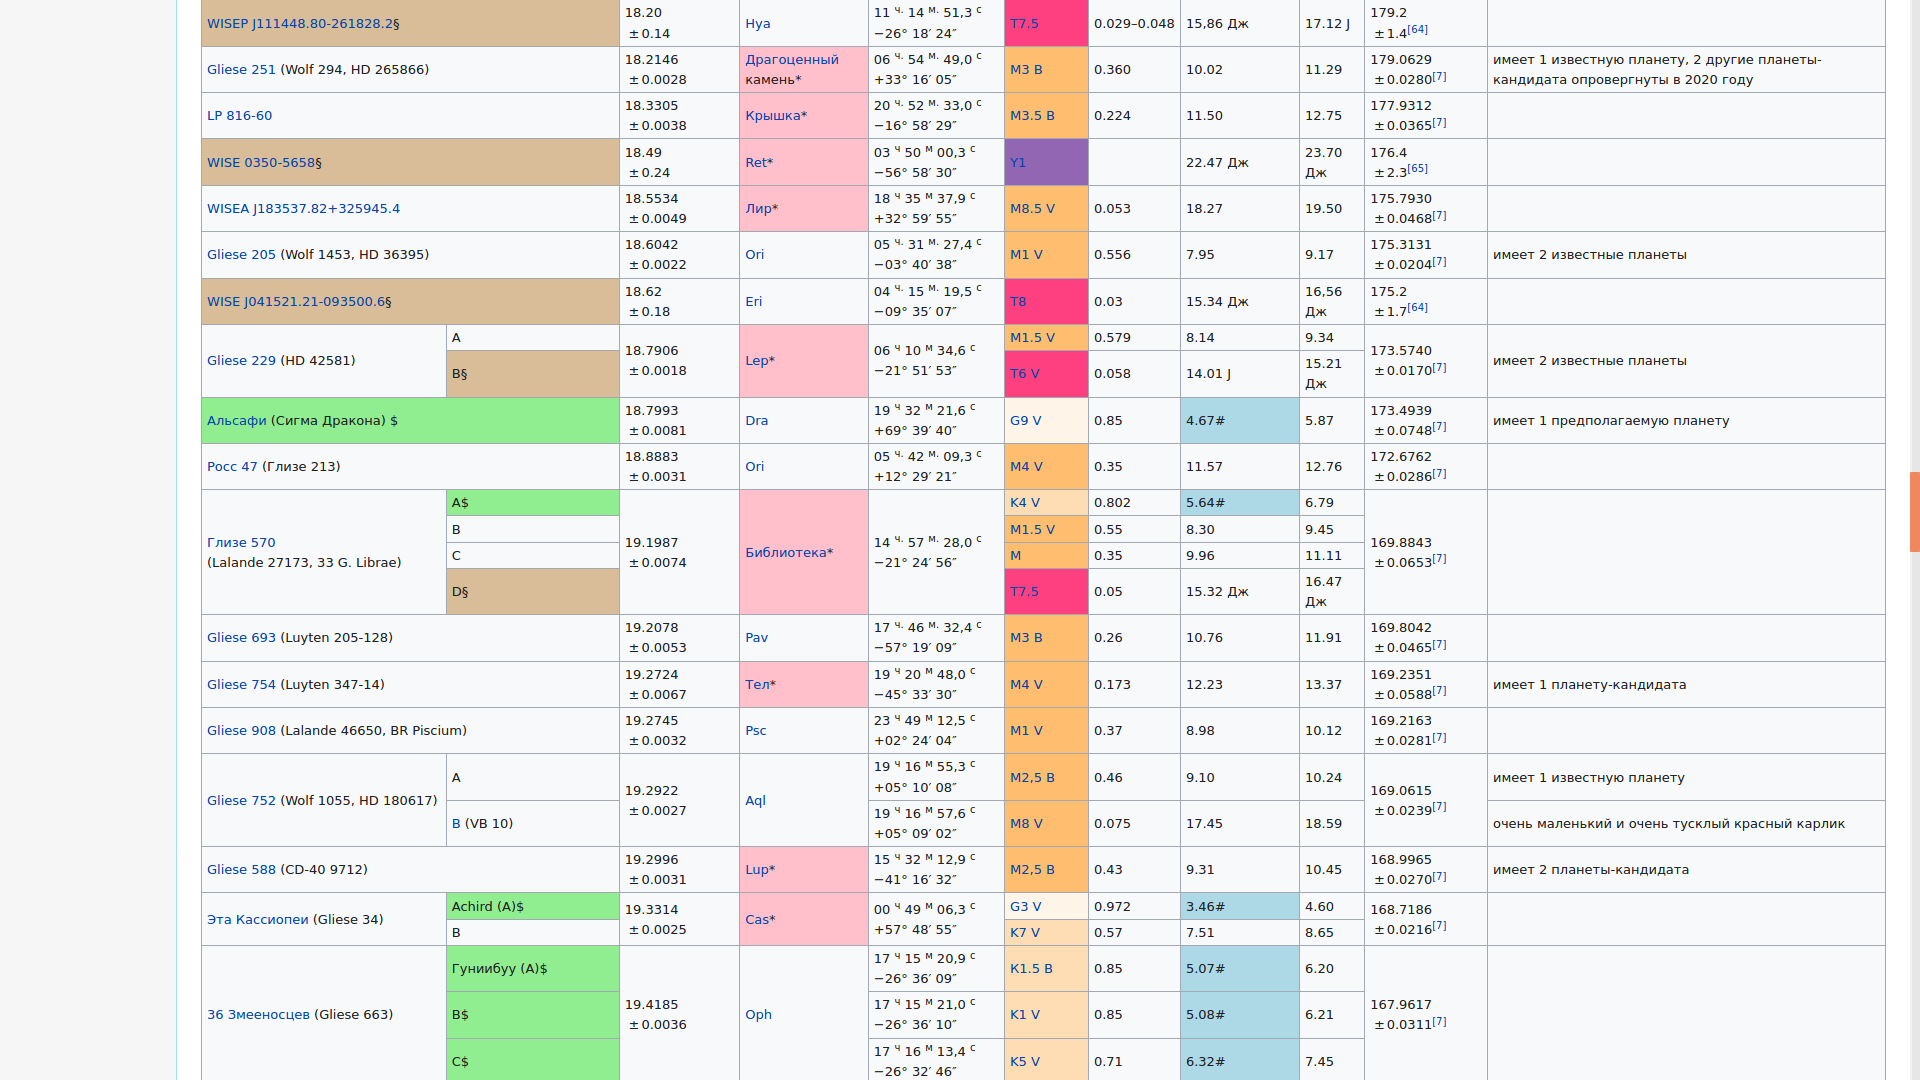This screenshot has width=1920, height=1080.
Task: Open the Pav constellation link
Action: [757, 638]
